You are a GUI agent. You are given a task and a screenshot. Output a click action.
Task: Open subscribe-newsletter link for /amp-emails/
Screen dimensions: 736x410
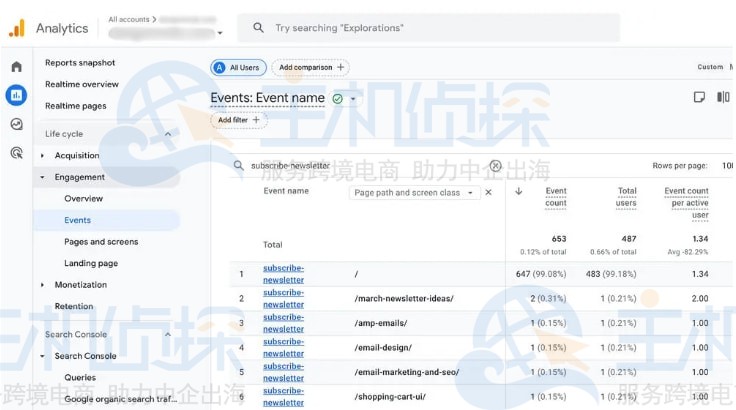click(284, 323)
